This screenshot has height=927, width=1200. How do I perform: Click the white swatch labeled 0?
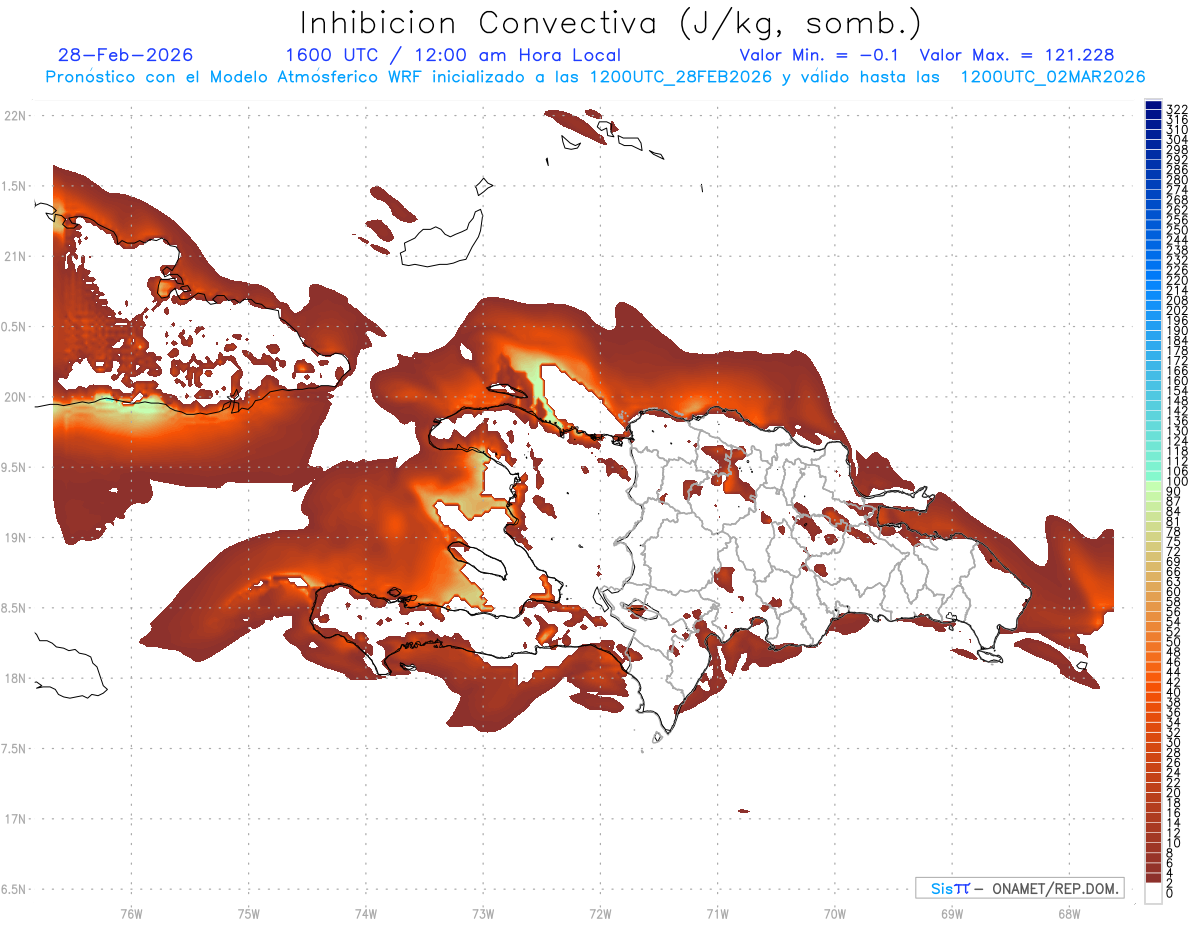tap(1153, 893)
